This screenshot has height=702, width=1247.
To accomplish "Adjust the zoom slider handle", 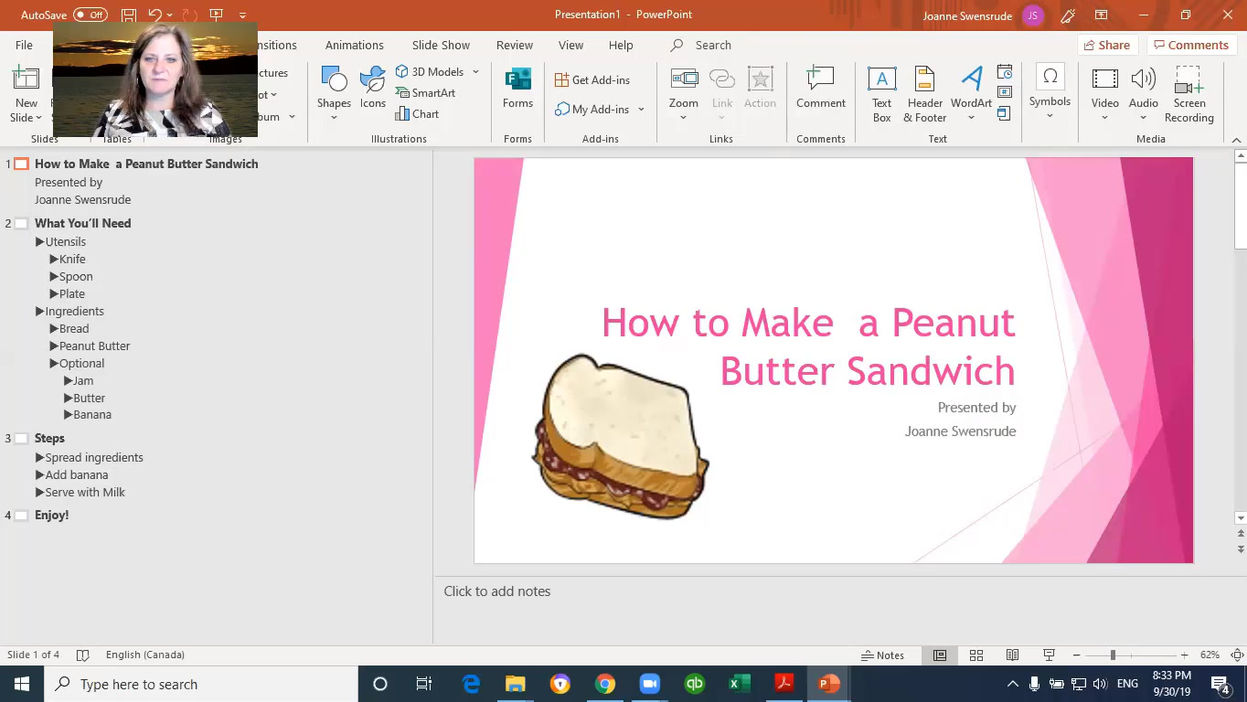I will tap(1113, 655).
